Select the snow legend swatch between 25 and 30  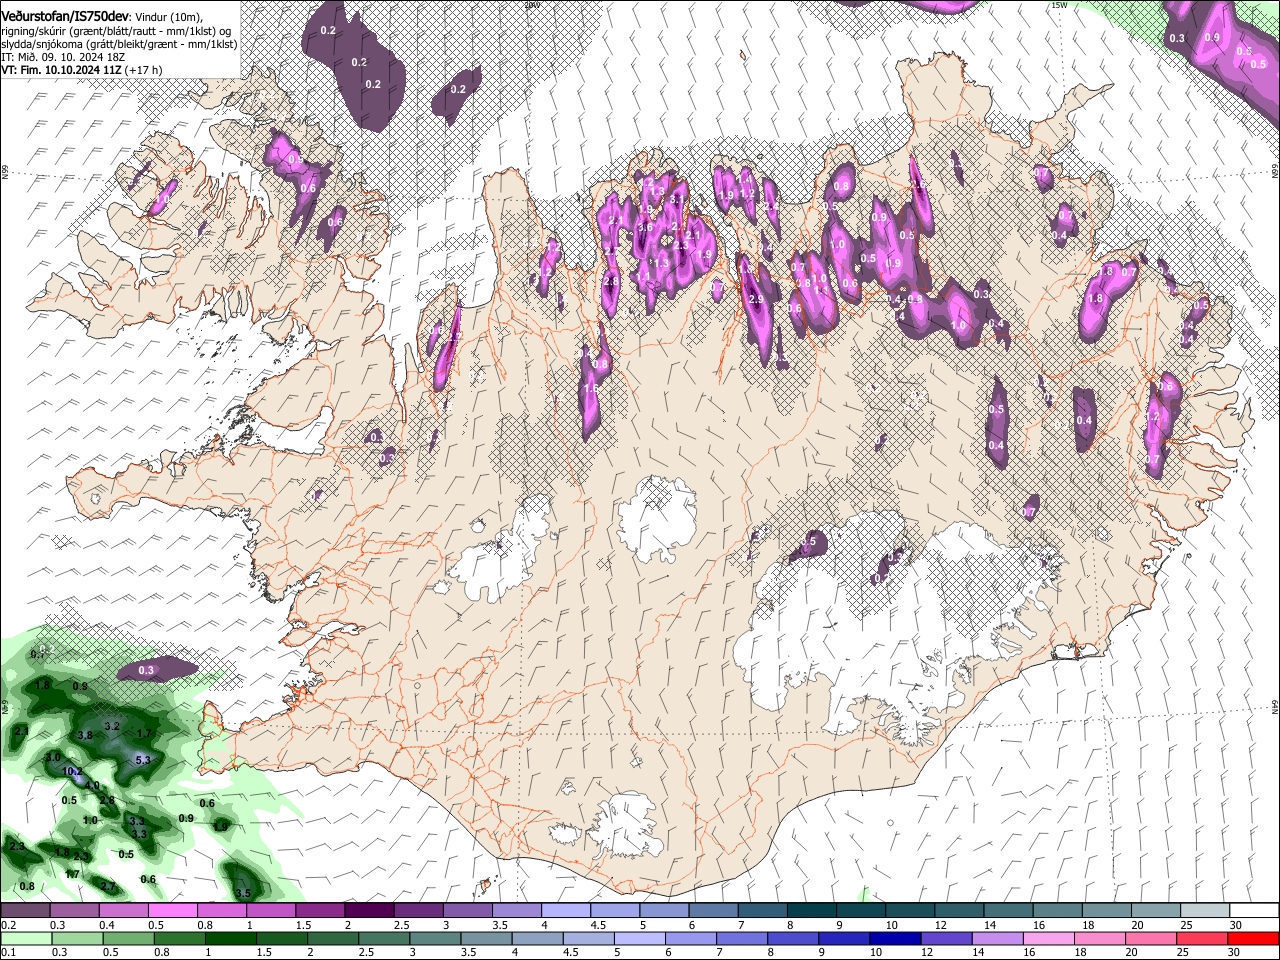tap(1204, 911)
